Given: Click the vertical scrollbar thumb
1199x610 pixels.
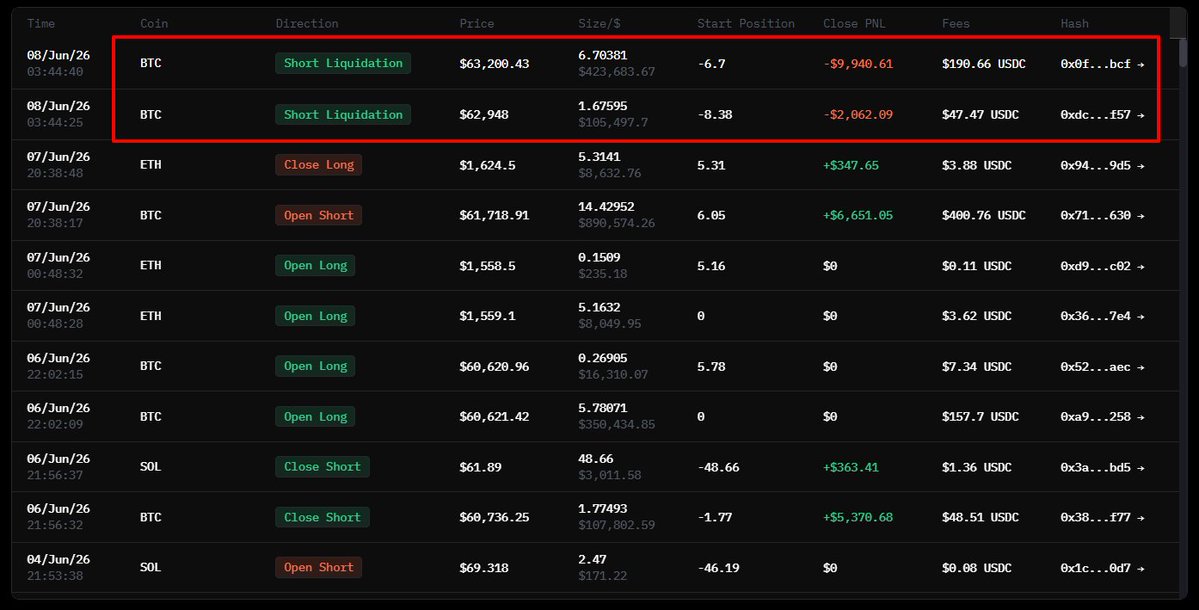Looking at the screenshot, I should [1184, 51].
